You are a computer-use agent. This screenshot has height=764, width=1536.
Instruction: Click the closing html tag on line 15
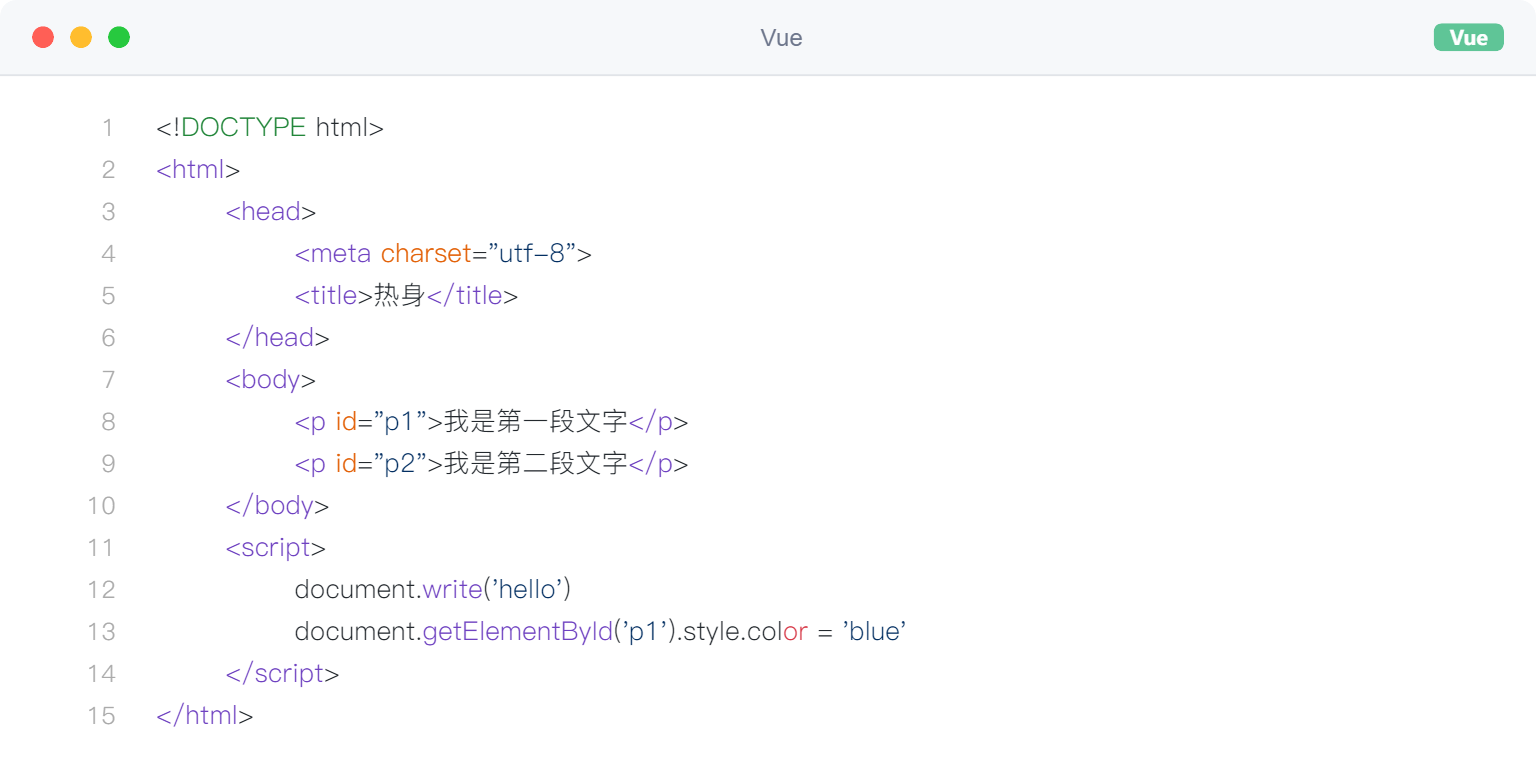[x=205, y=716]
